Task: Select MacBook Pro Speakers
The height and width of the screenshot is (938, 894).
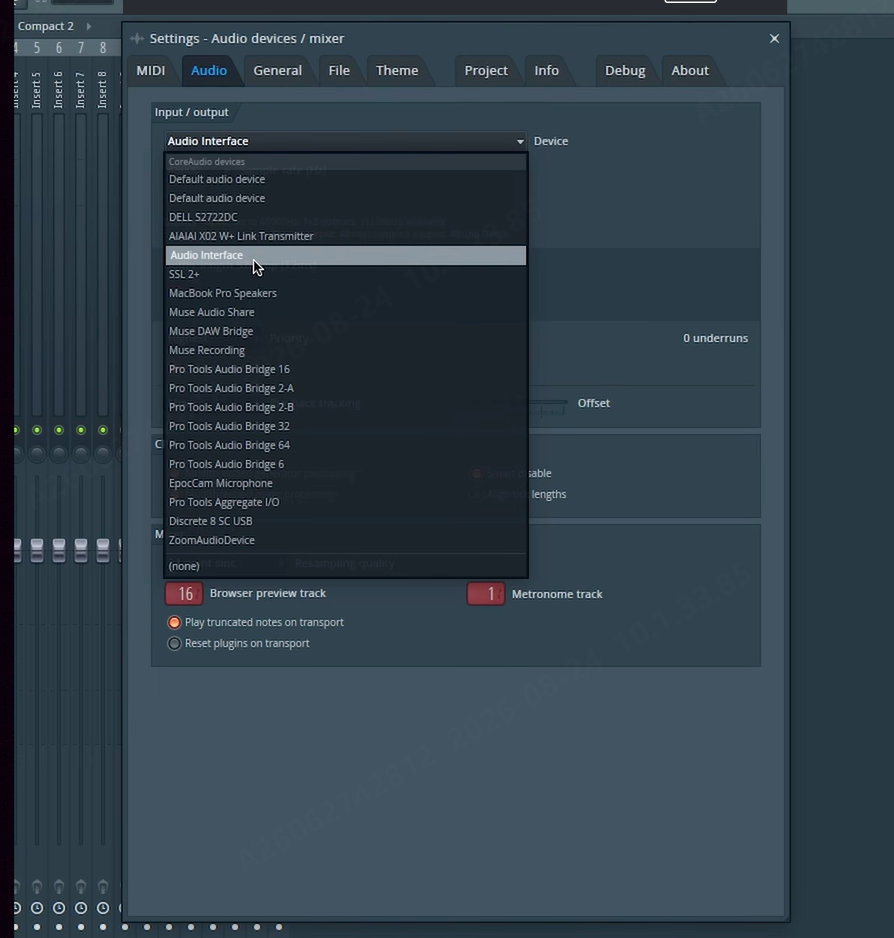Action: (346, 293)
